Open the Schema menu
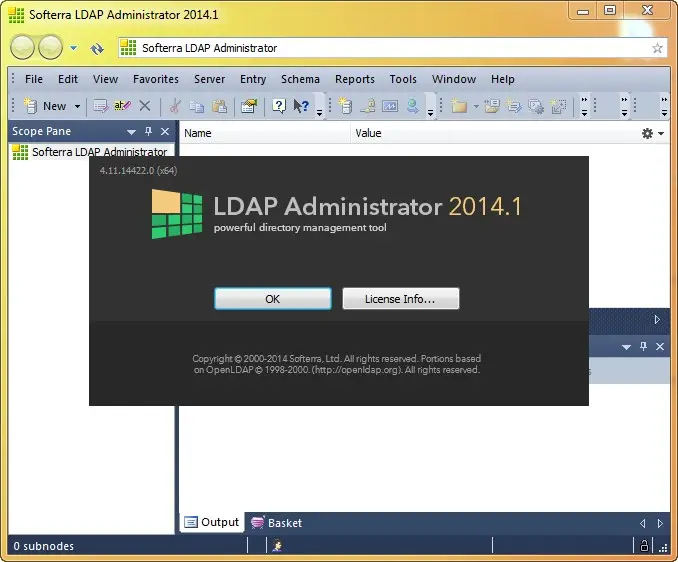The image size is (678, 562). pos(300,79)
